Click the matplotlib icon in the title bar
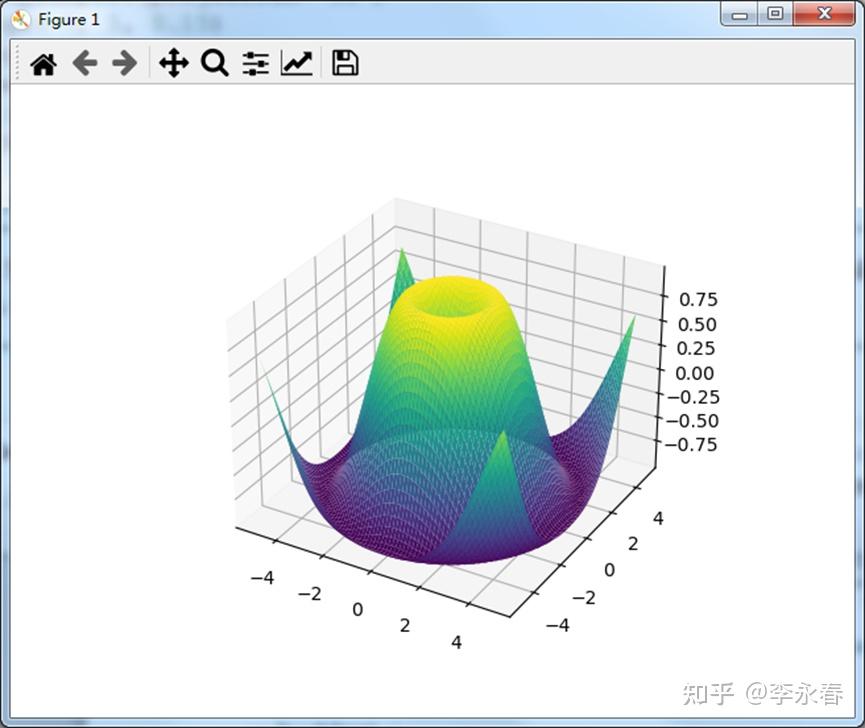 coord(20,20)
